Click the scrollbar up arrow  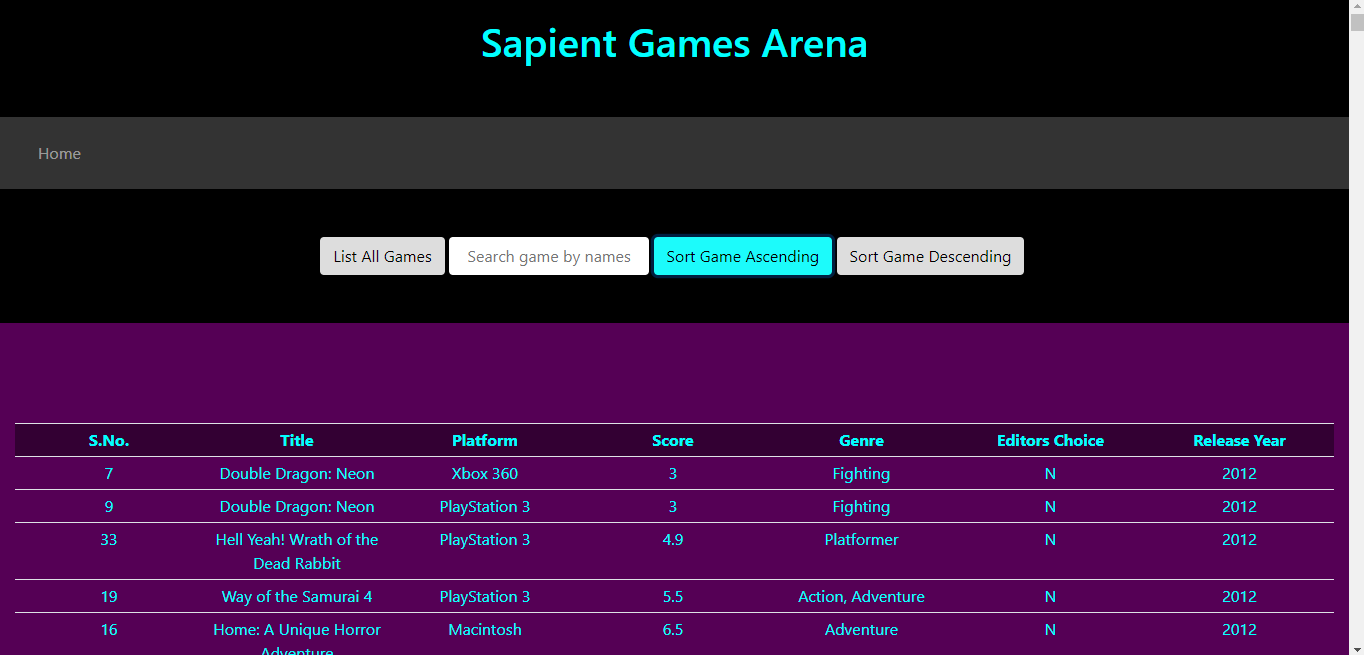1356,7
